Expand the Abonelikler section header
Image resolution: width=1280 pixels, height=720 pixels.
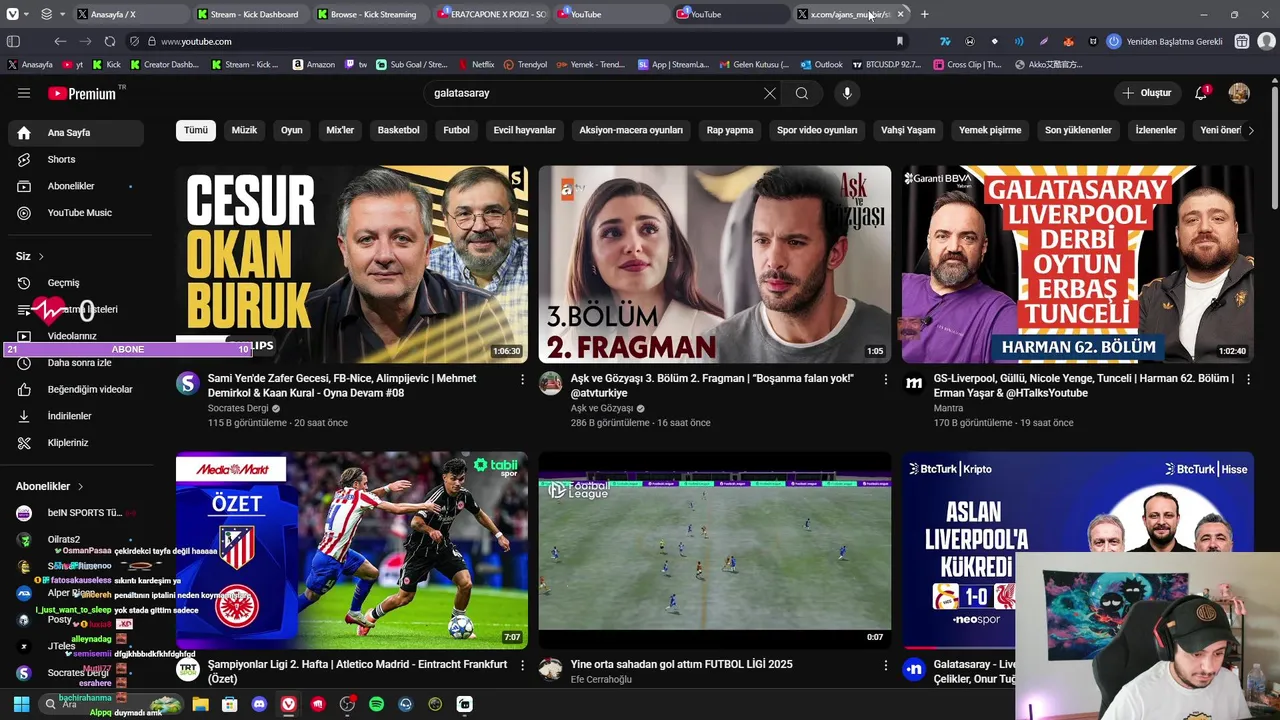50,486
